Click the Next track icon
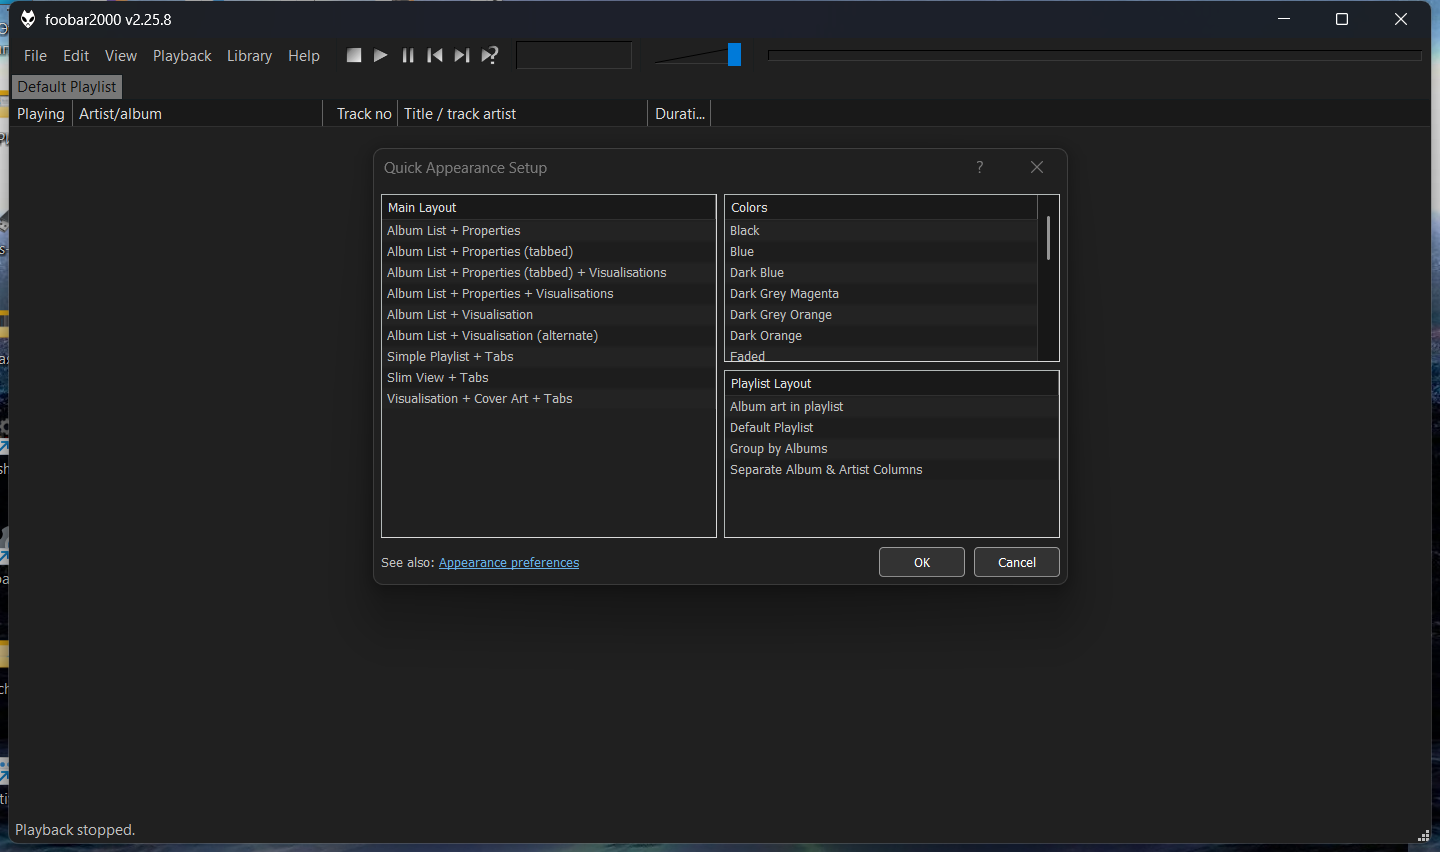Screen dimensions: 1440x852 coord(462,55)
